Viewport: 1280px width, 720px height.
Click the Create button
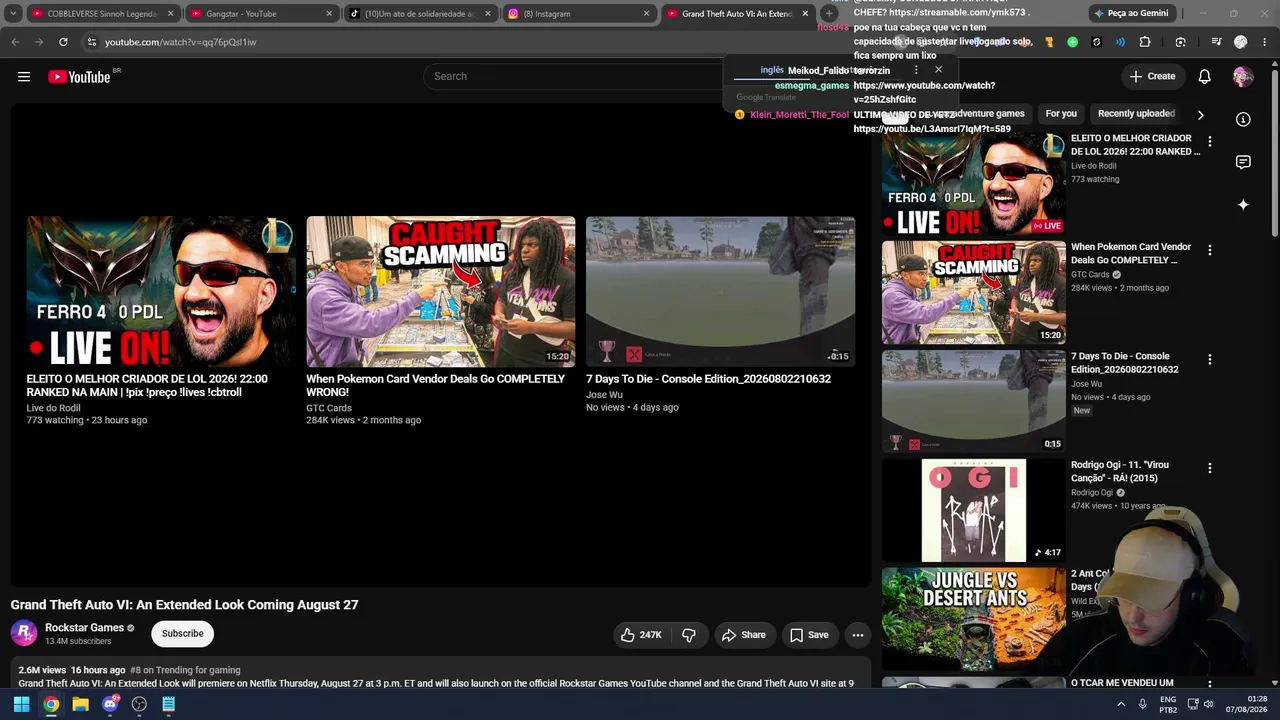point(1152,77)
